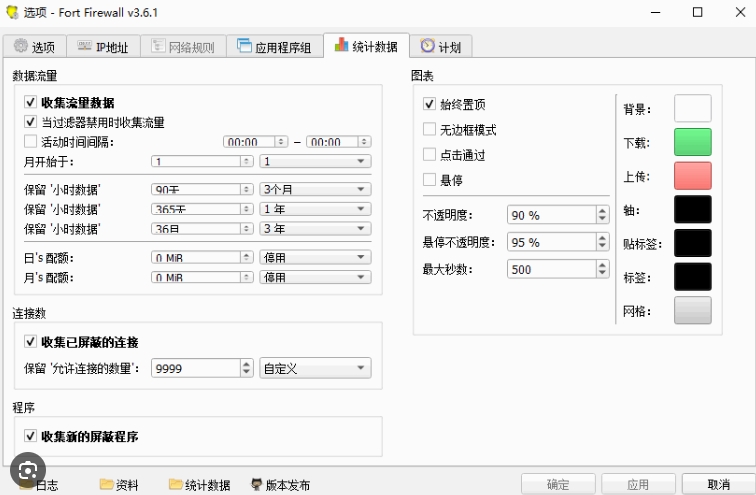Switch to the 计划 tab
This screenshot has width=756, height=495.
pos(441,47)
